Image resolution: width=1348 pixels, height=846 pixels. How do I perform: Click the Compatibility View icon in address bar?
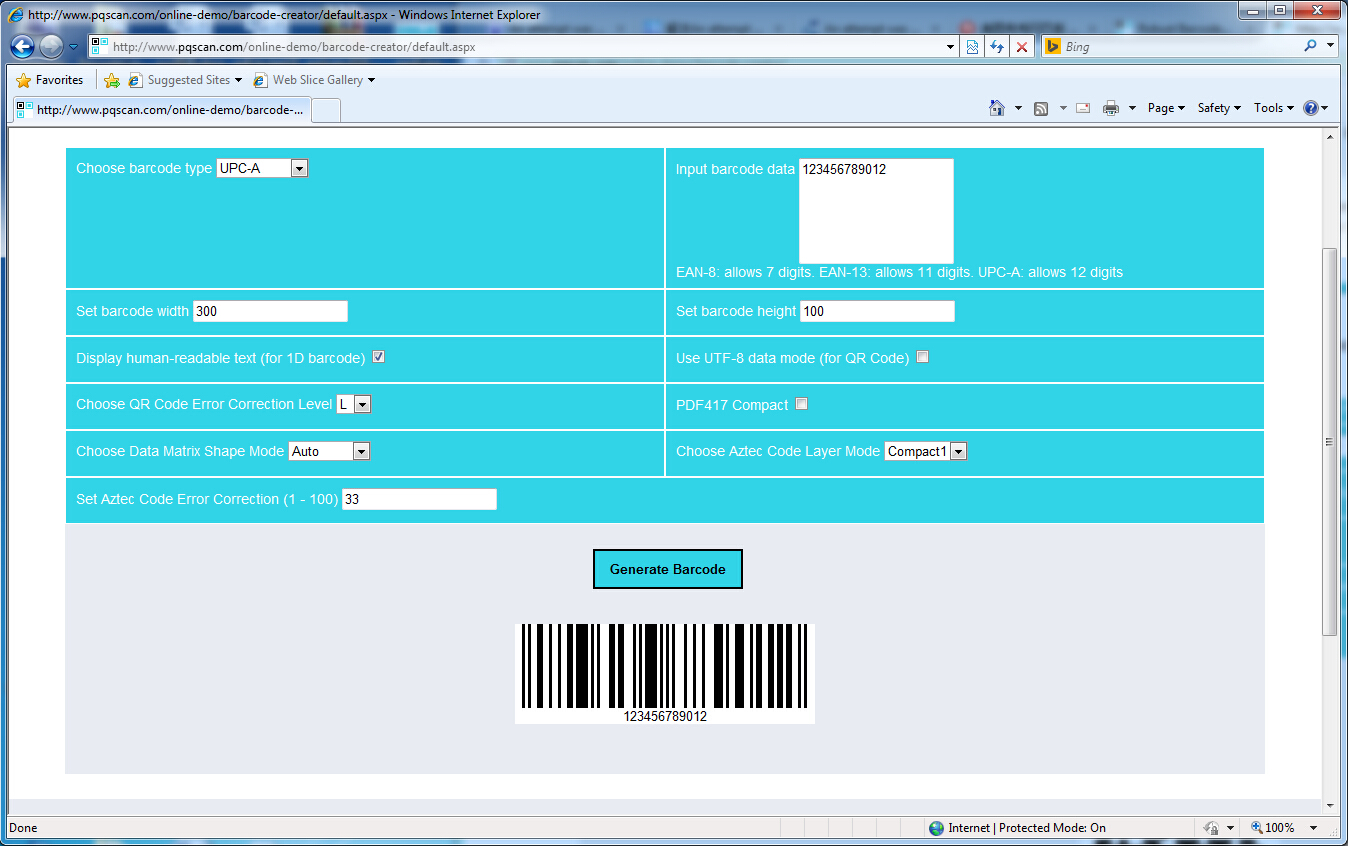coord(972,46)
